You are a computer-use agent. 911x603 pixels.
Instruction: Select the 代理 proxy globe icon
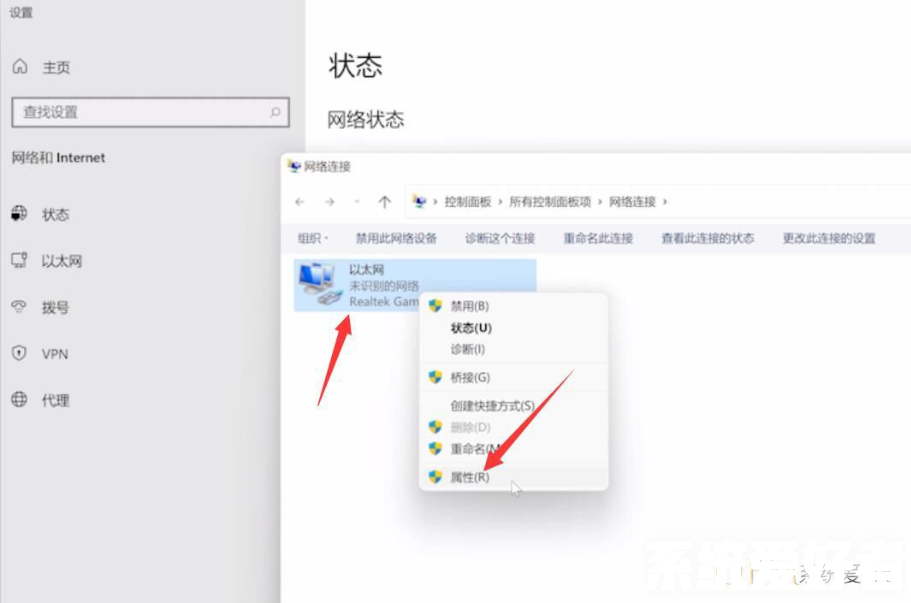pos(19,400)
